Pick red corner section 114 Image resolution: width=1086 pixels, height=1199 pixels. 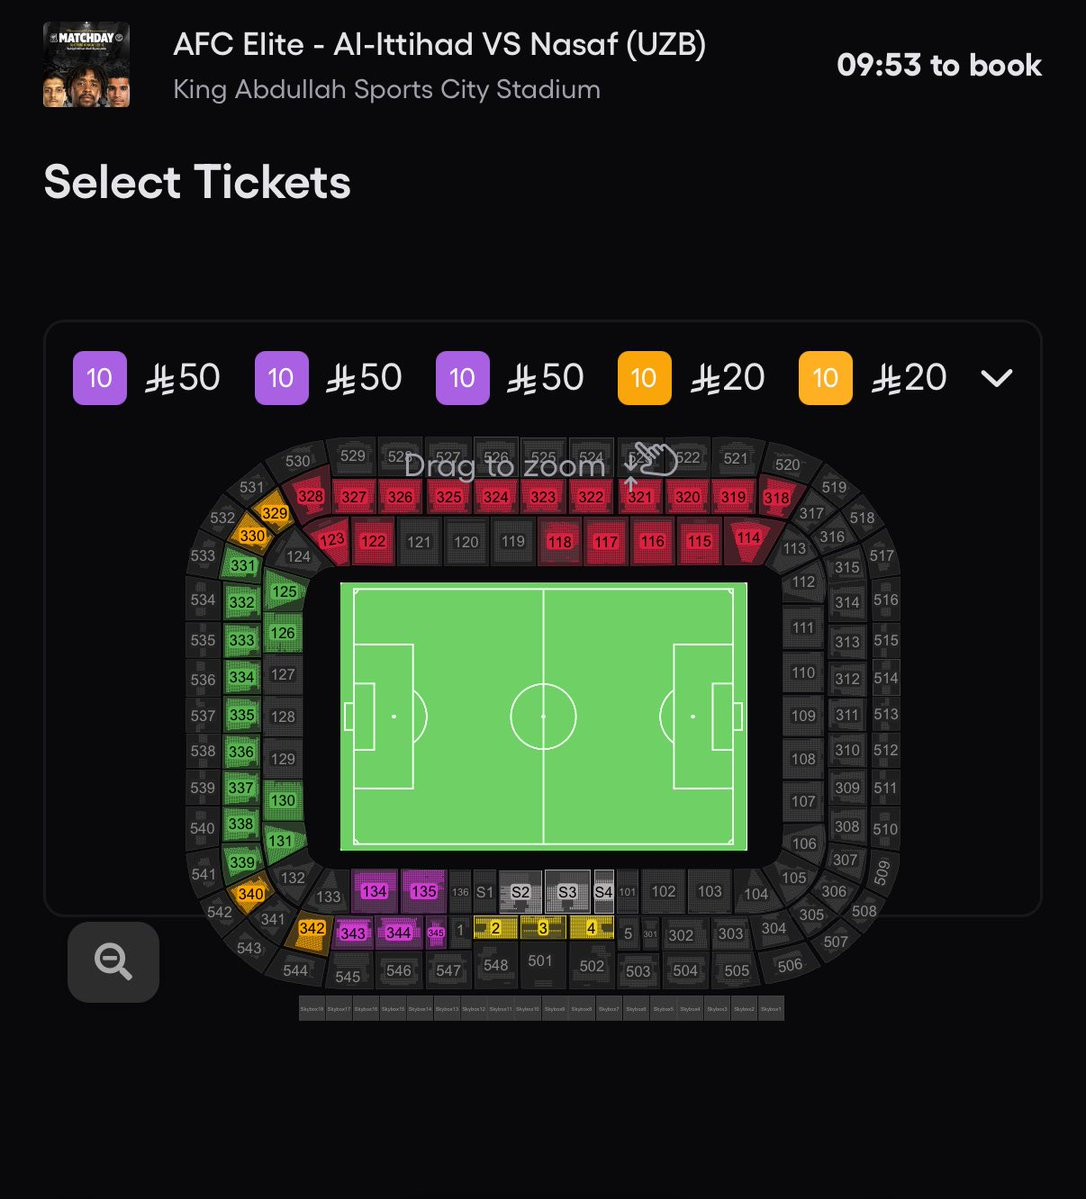[x=748, y=537]
